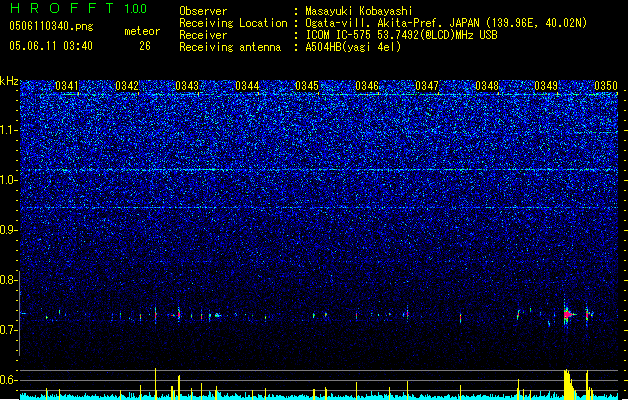Click the 1.0 kHz axis label
The width and height of the screenshot is (629, 400).
point(9,180)
